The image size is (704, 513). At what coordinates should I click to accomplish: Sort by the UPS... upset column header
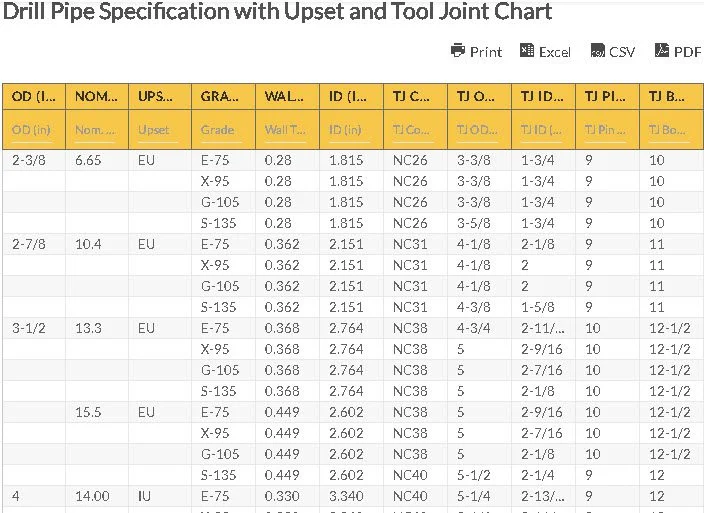[x=157, y=97]
